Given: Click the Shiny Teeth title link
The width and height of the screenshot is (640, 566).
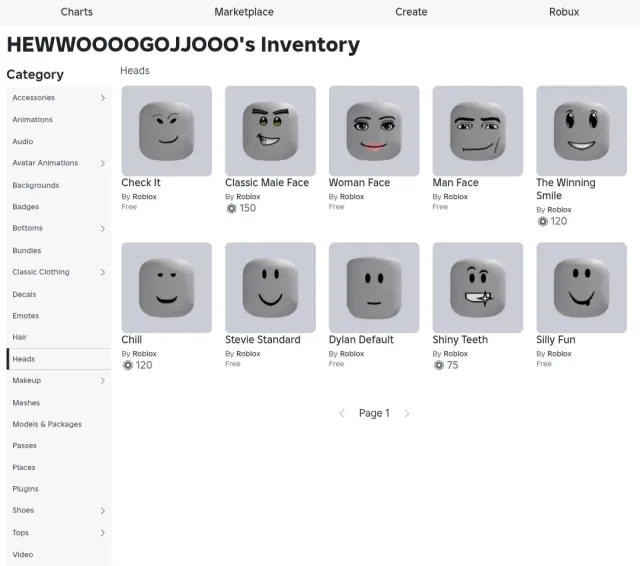Looking at the screenshot, I should click(x=460, y=340).
